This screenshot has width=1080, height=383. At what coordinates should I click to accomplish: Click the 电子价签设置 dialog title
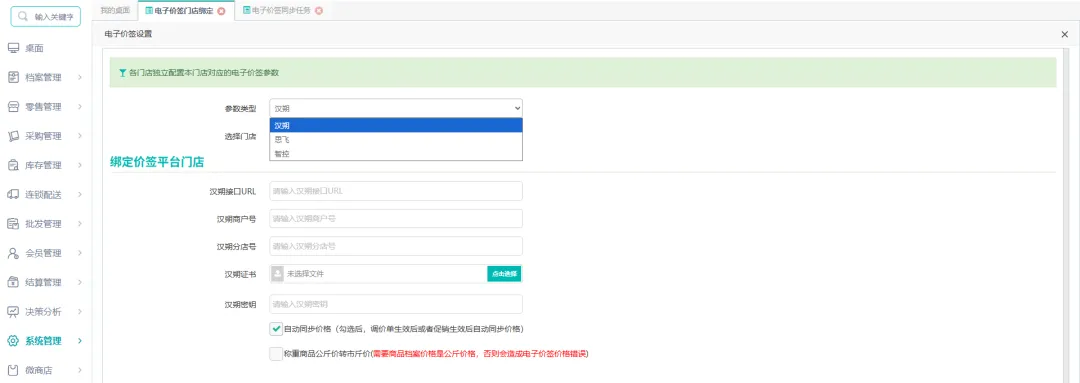(x=128, y=34)
